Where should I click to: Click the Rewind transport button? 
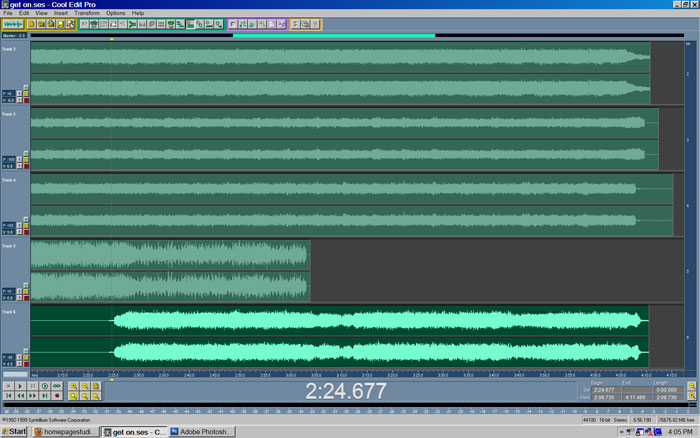click(x=20, y=396)
